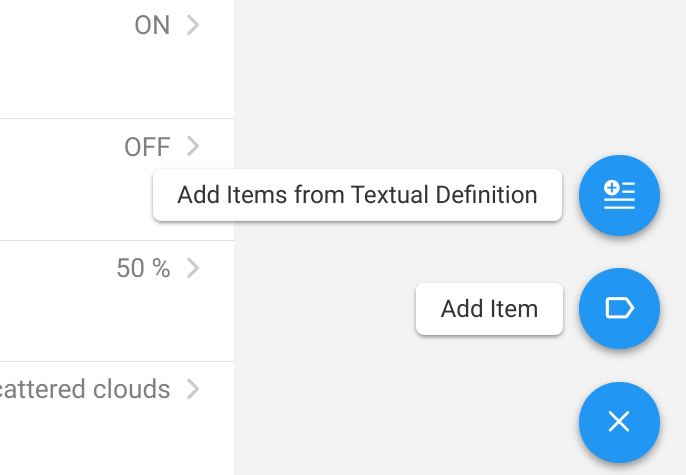Tap the label outline glyph in the middle round button

(620, 309)
